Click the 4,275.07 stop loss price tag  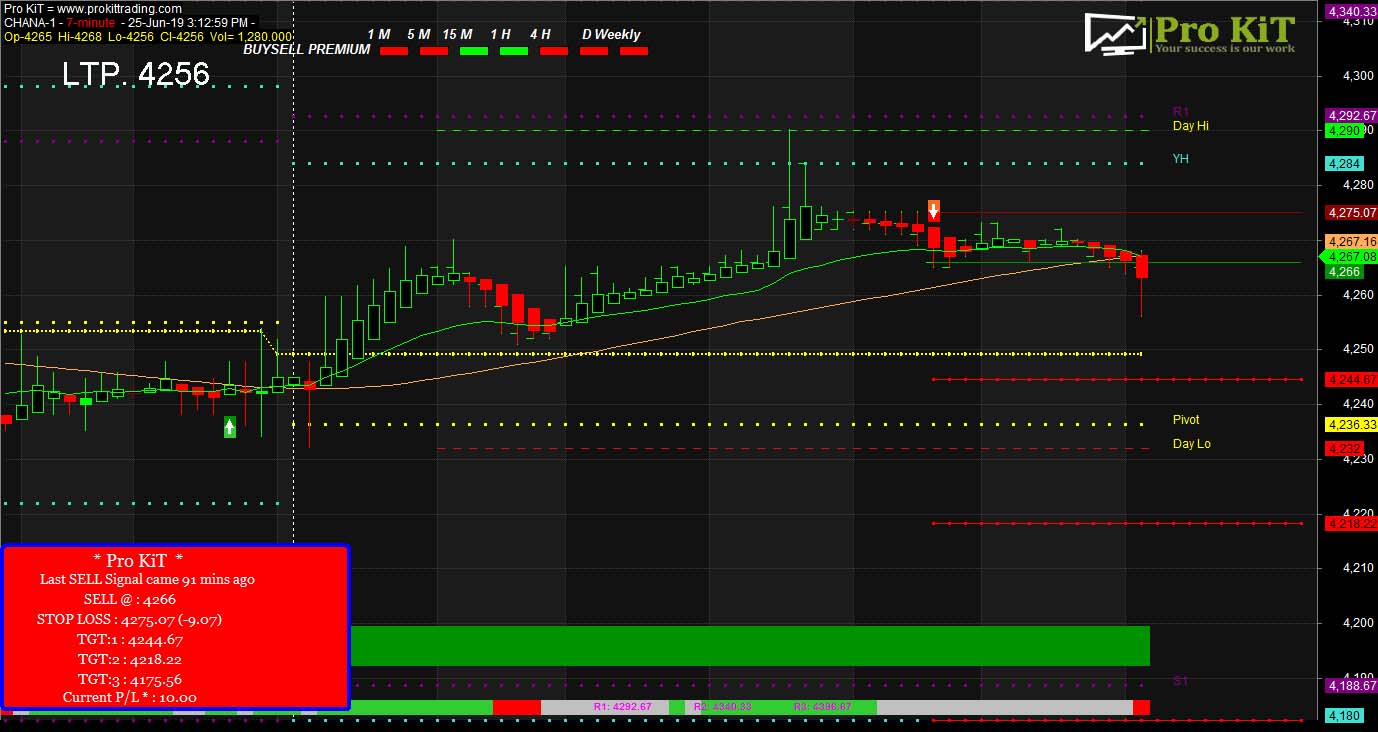(x=1350, y=213)
